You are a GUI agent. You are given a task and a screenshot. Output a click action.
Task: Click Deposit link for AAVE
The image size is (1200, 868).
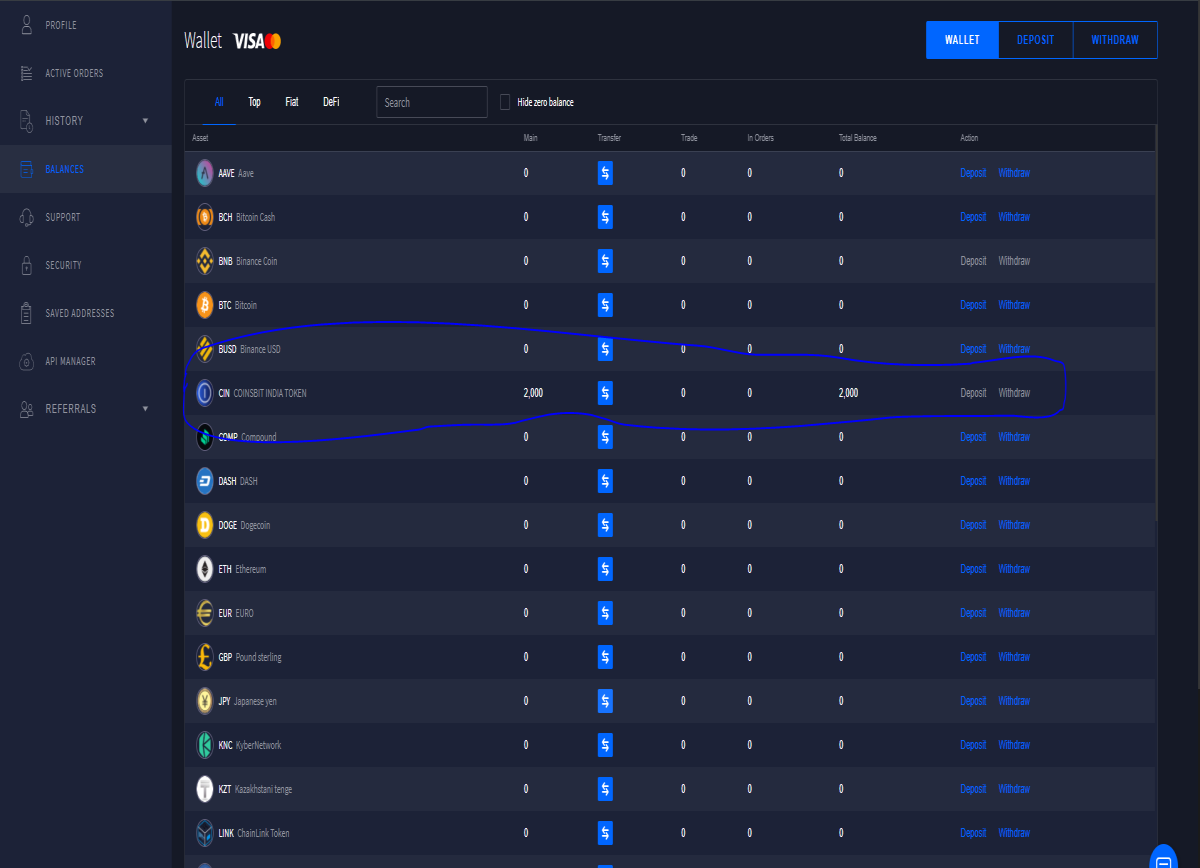(x=973, y=173)
